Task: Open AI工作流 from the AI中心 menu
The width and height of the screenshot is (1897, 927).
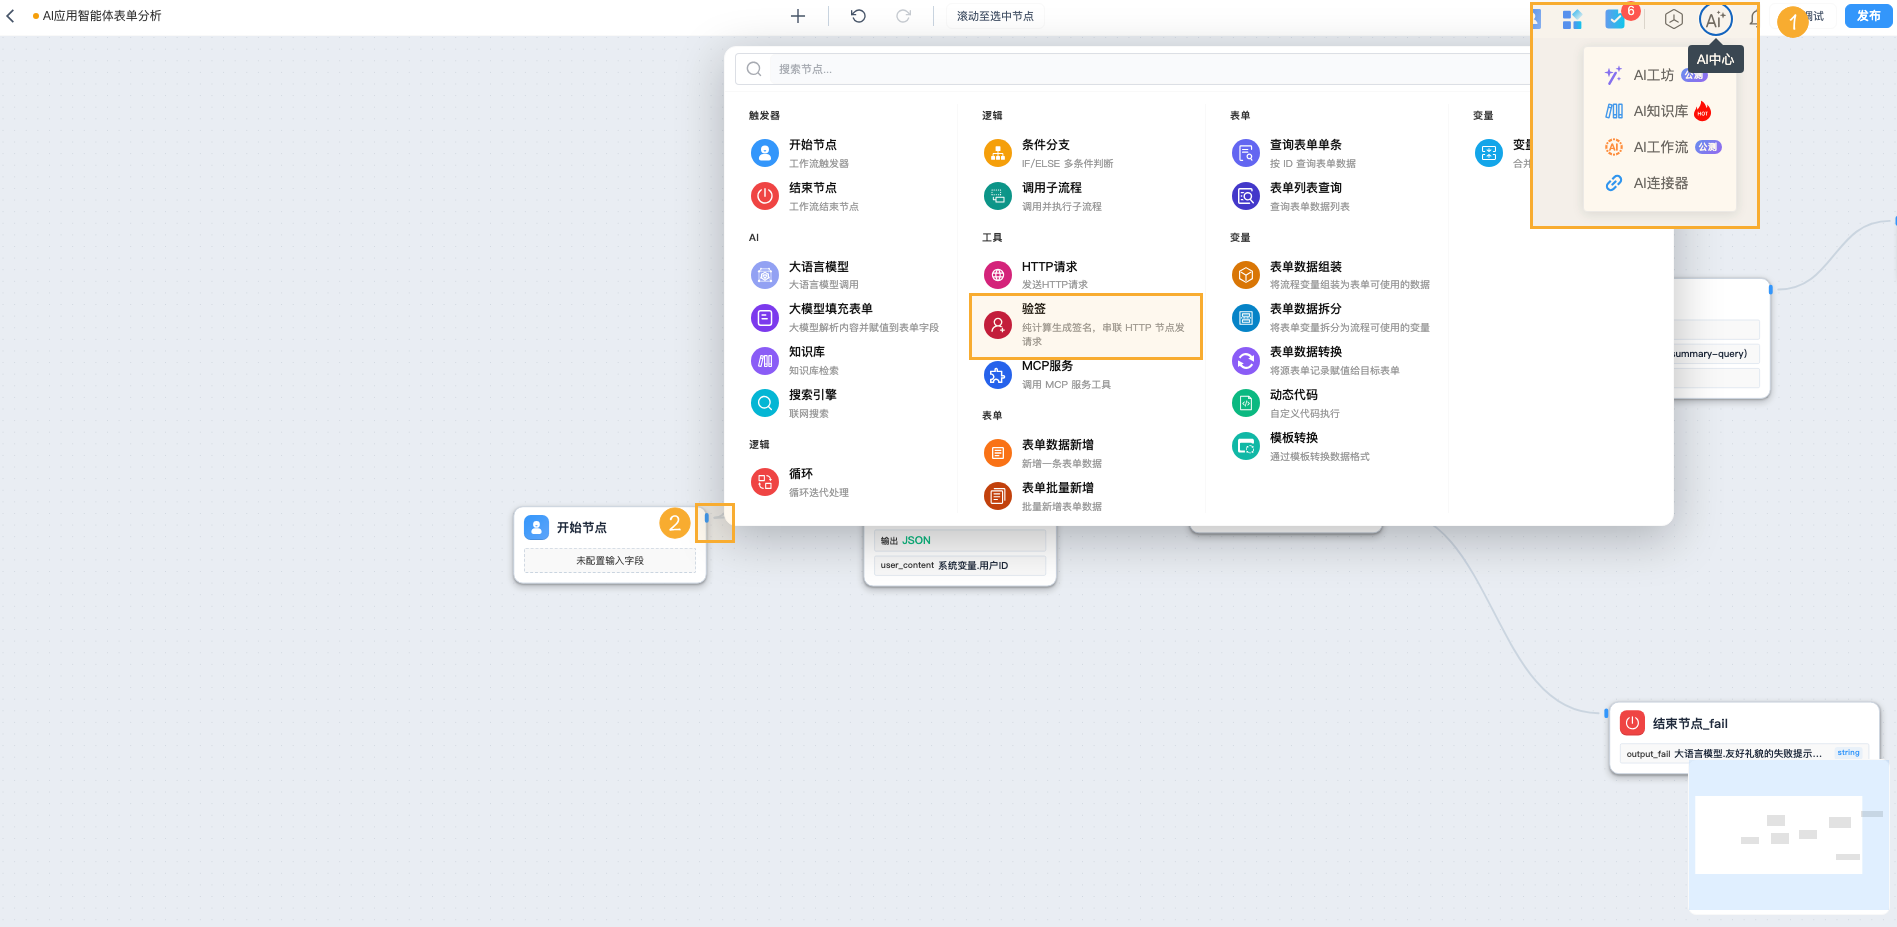Action: pos(1659,147)
